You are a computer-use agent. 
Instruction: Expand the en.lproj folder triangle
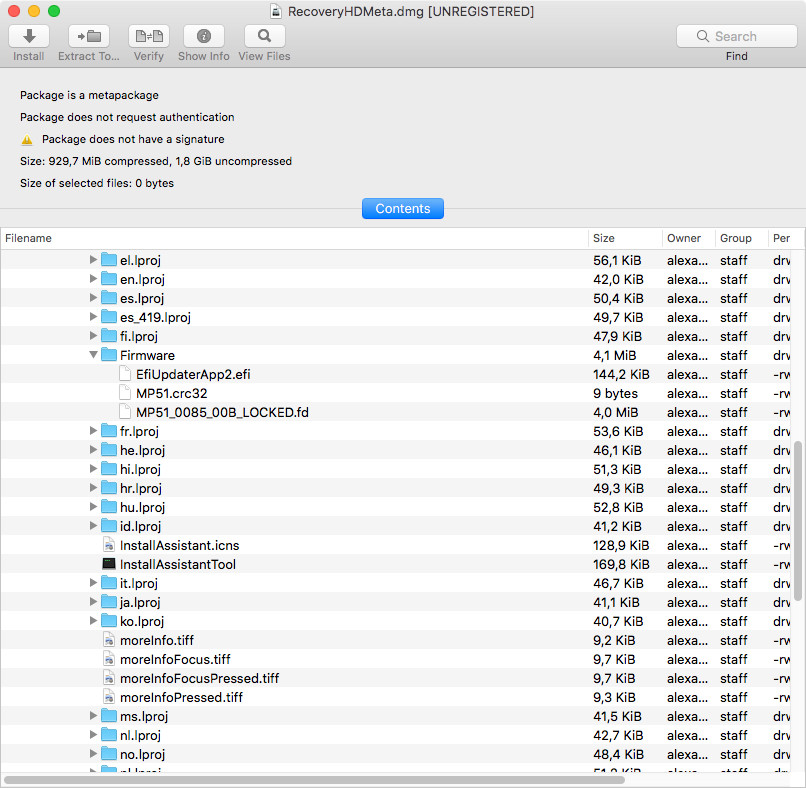93,279
